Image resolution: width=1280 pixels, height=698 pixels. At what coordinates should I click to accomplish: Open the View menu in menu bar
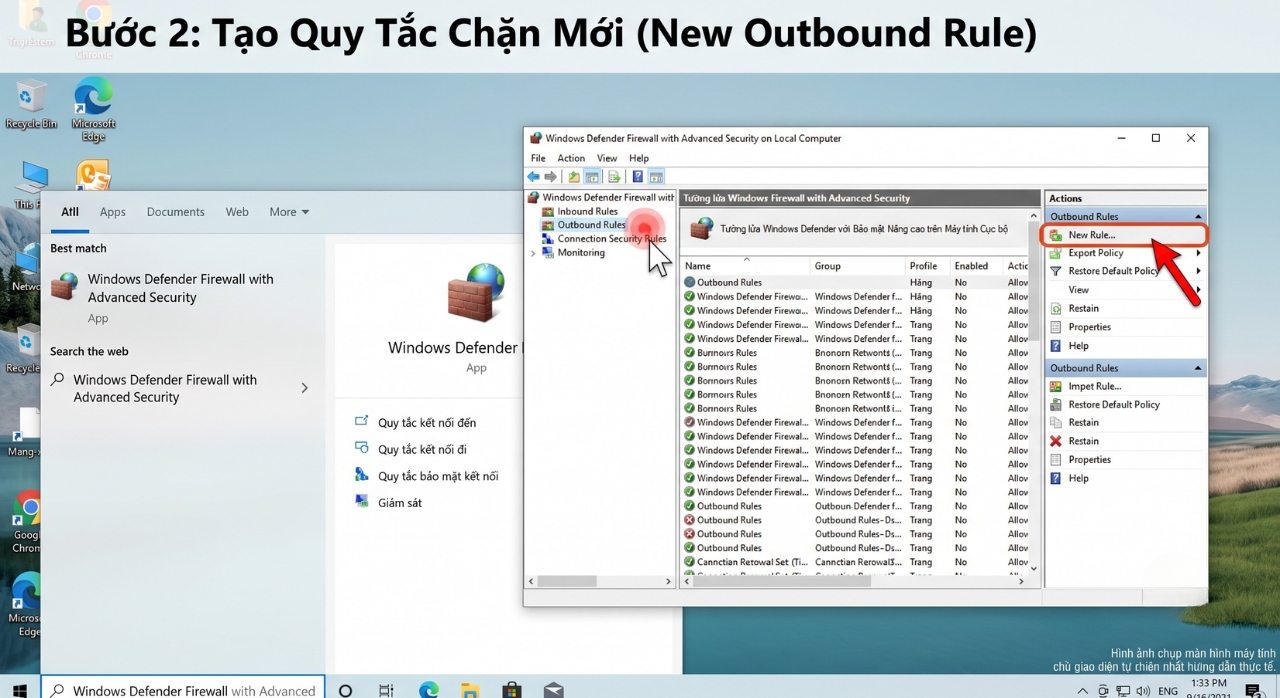(607, 158)
